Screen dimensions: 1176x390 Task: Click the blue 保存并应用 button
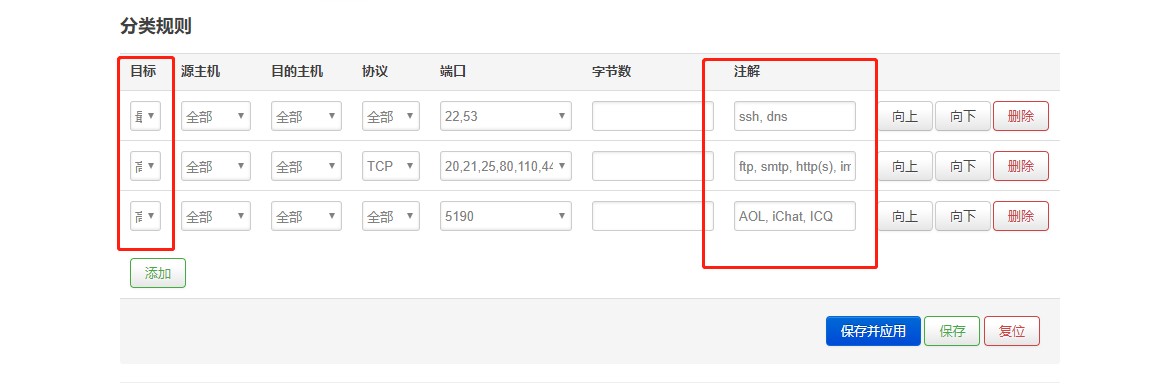(873, 331)
